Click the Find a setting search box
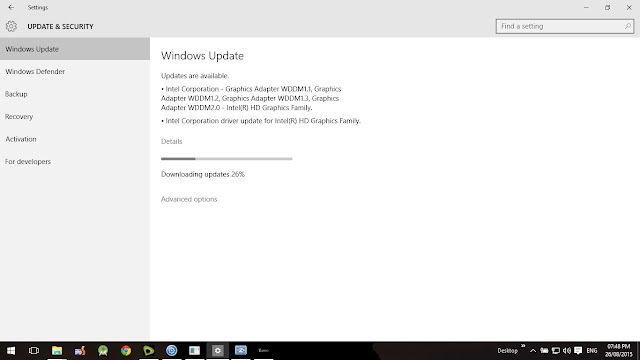Image resolution: width=640 pixels, height=360 pixels. pyautogui.click(x=564, y=26)
